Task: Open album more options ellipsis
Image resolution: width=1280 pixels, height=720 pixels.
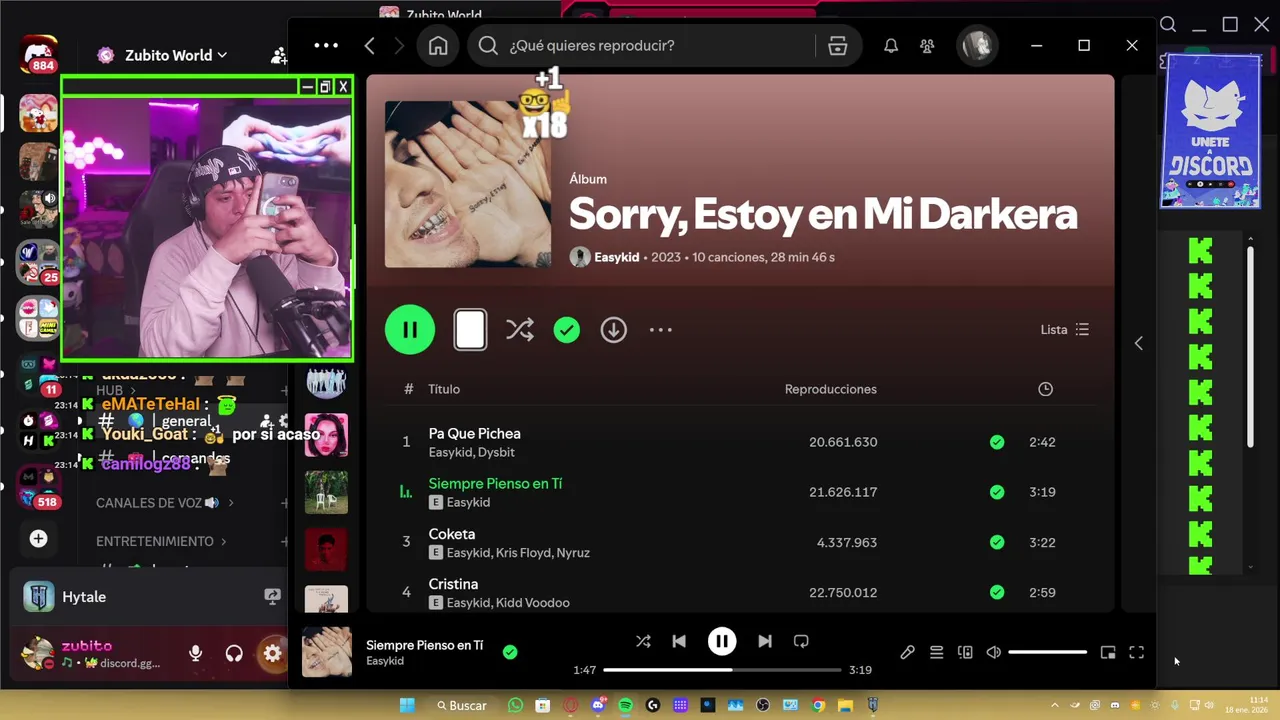Action: (661, 330)
